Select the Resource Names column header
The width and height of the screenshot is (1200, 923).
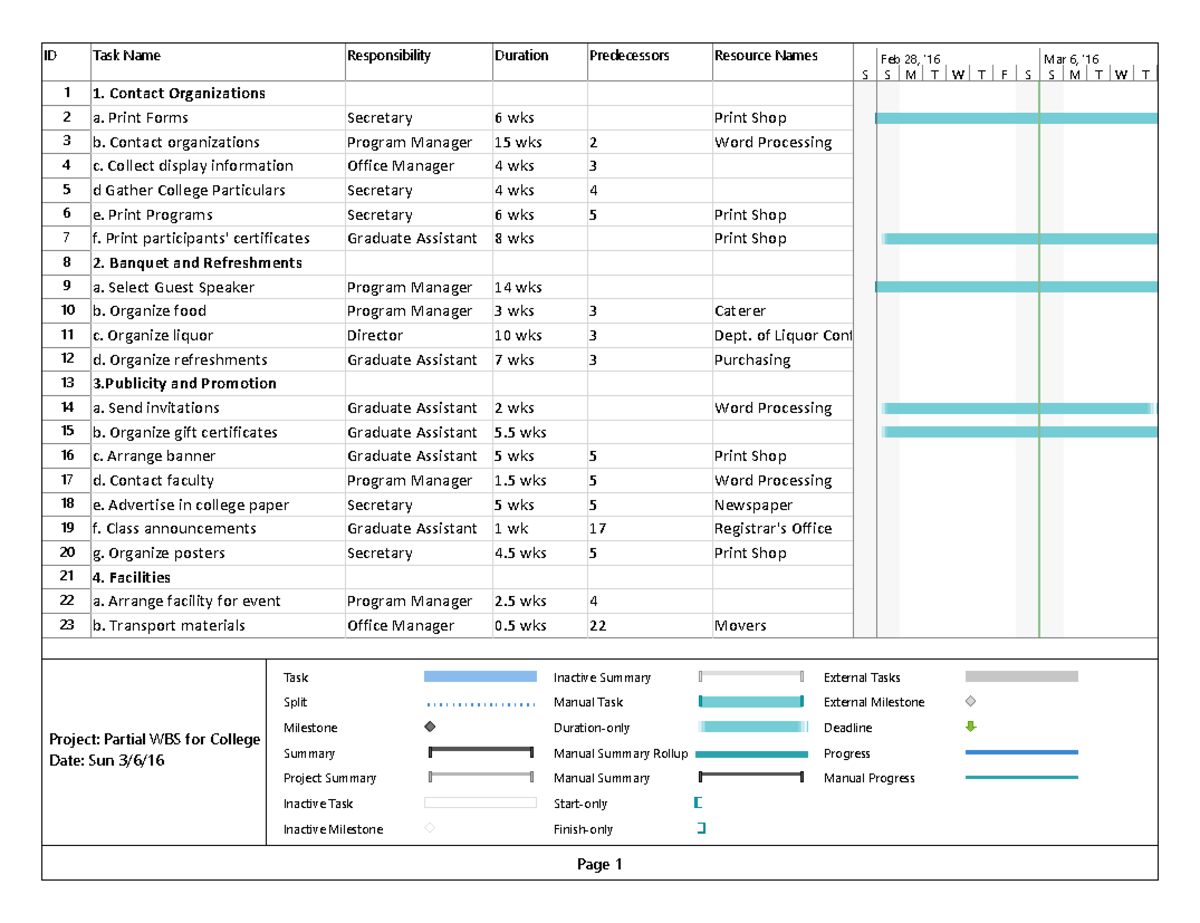(x=766, y=56)
